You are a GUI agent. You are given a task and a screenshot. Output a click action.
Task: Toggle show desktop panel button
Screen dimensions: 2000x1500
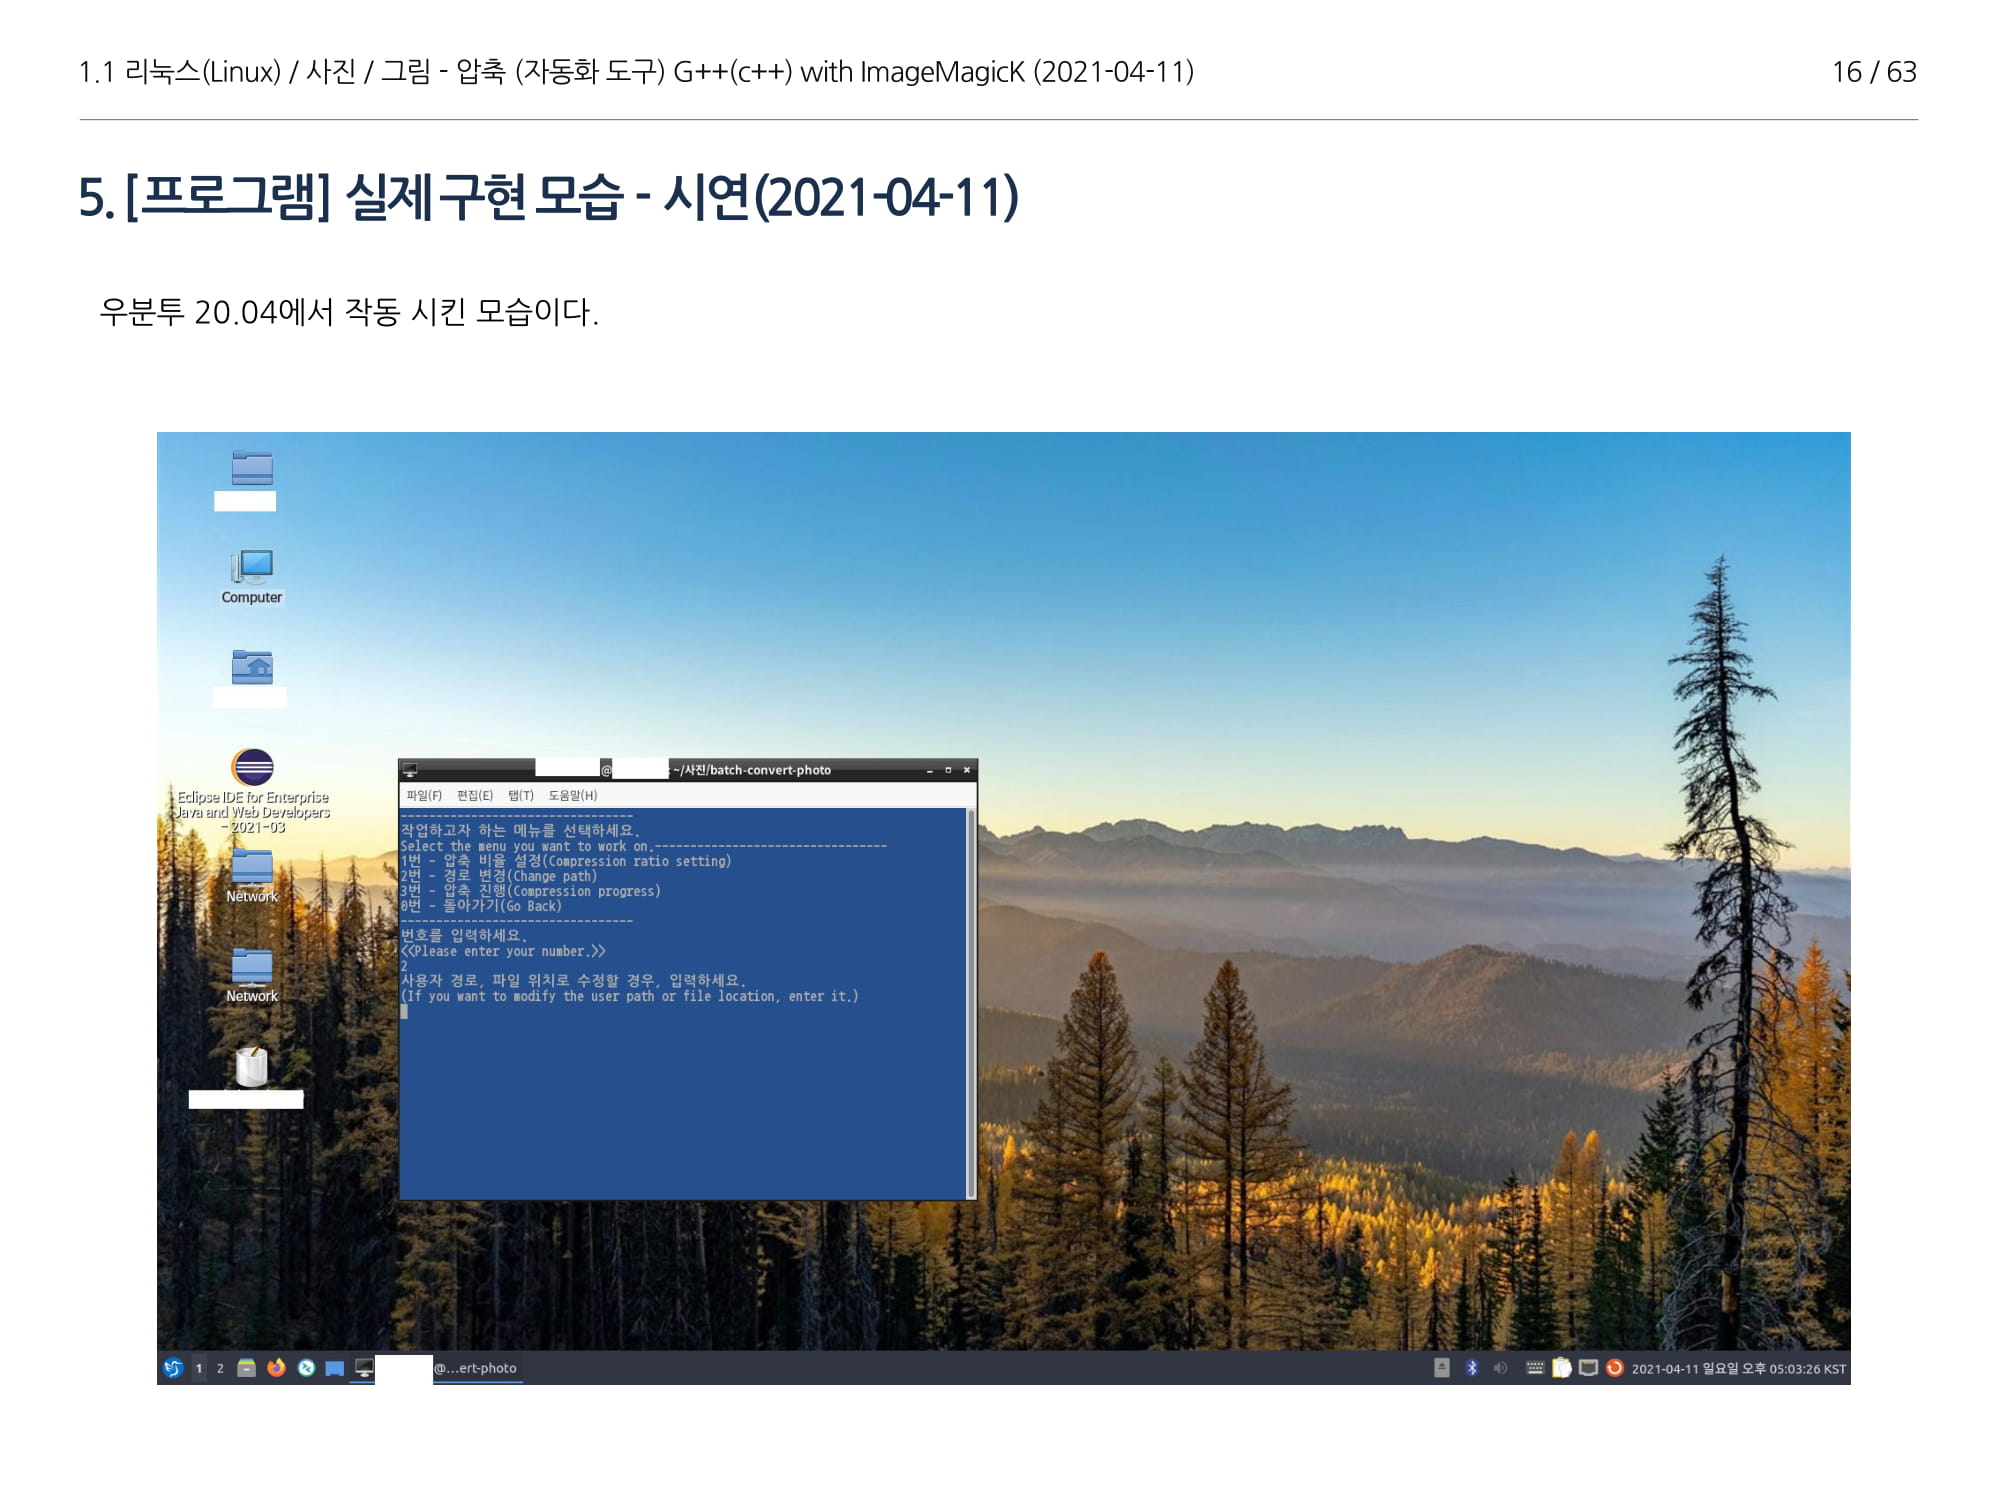pyautogui.click(x=335, y=1368)
